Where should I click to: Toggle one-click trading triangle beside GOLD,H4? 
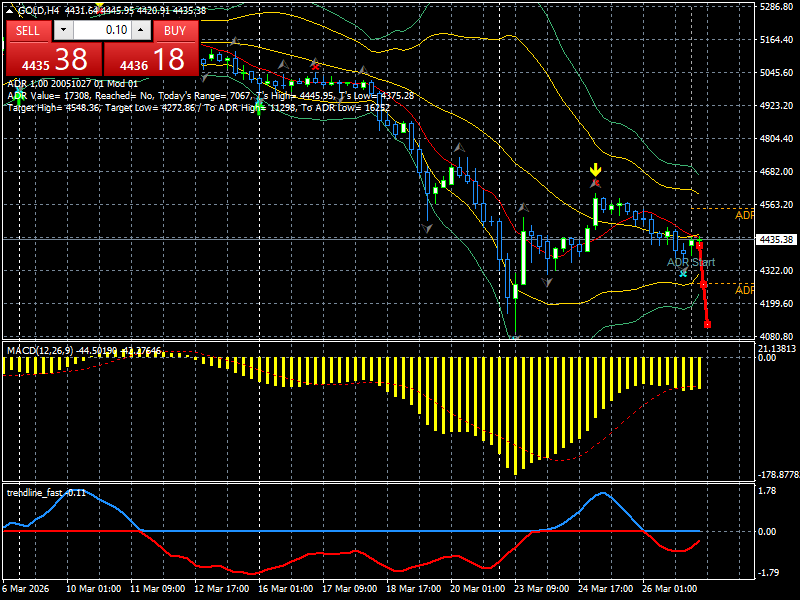(x=10, y=10)
